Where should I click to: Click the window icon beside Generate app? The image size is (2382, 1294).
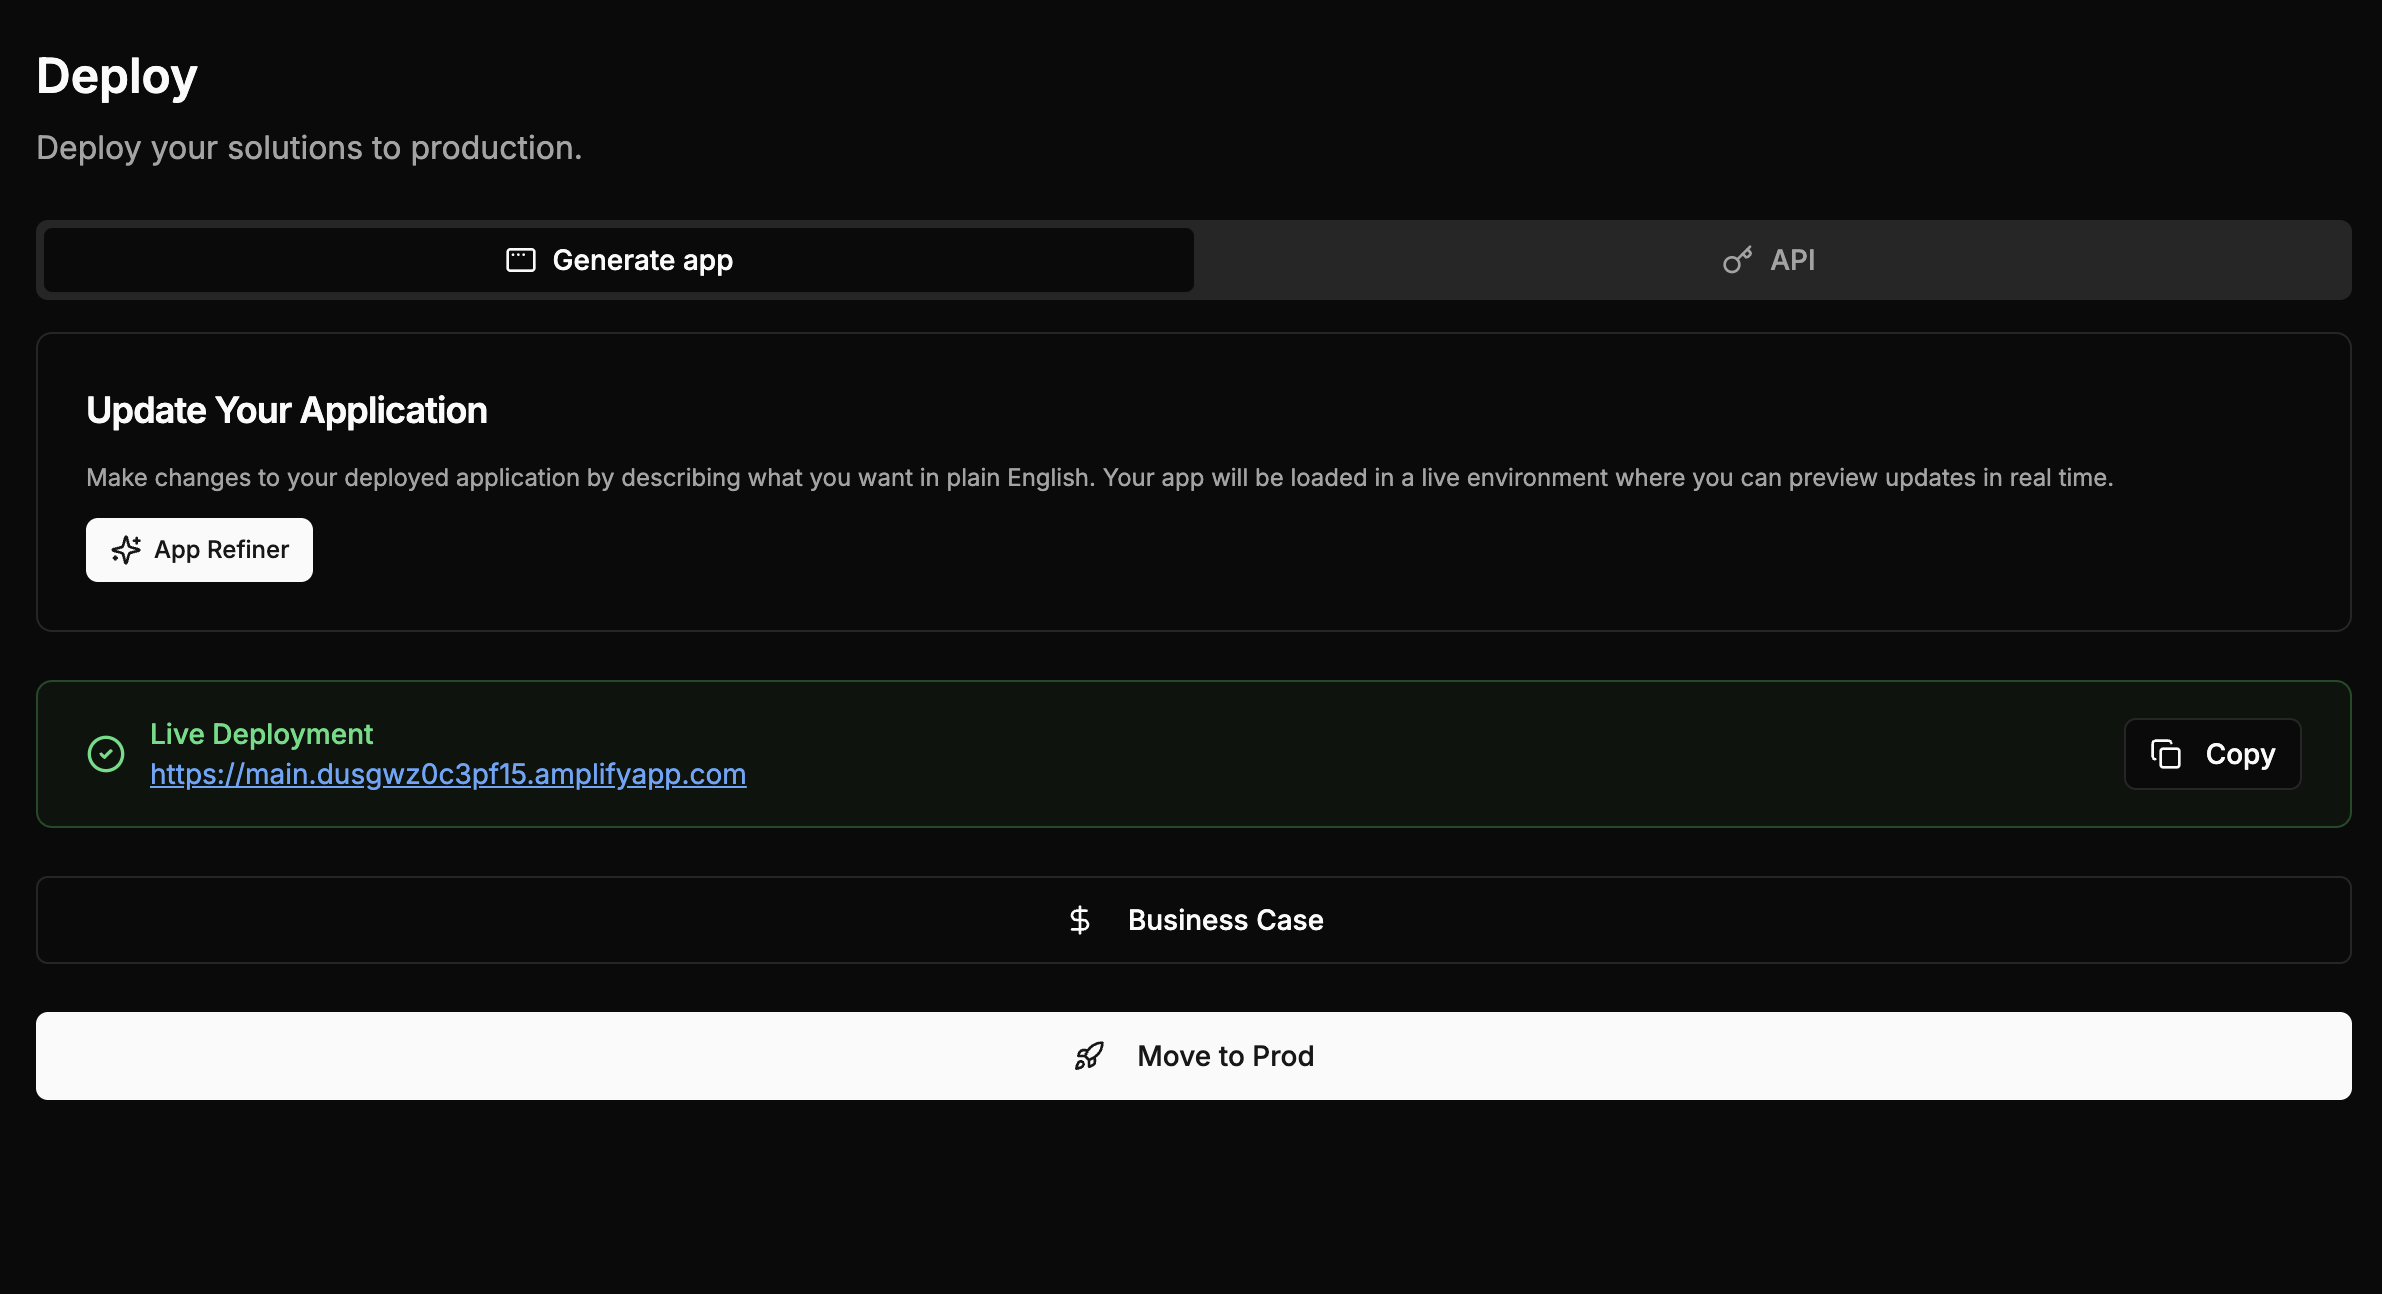(520, 260)
